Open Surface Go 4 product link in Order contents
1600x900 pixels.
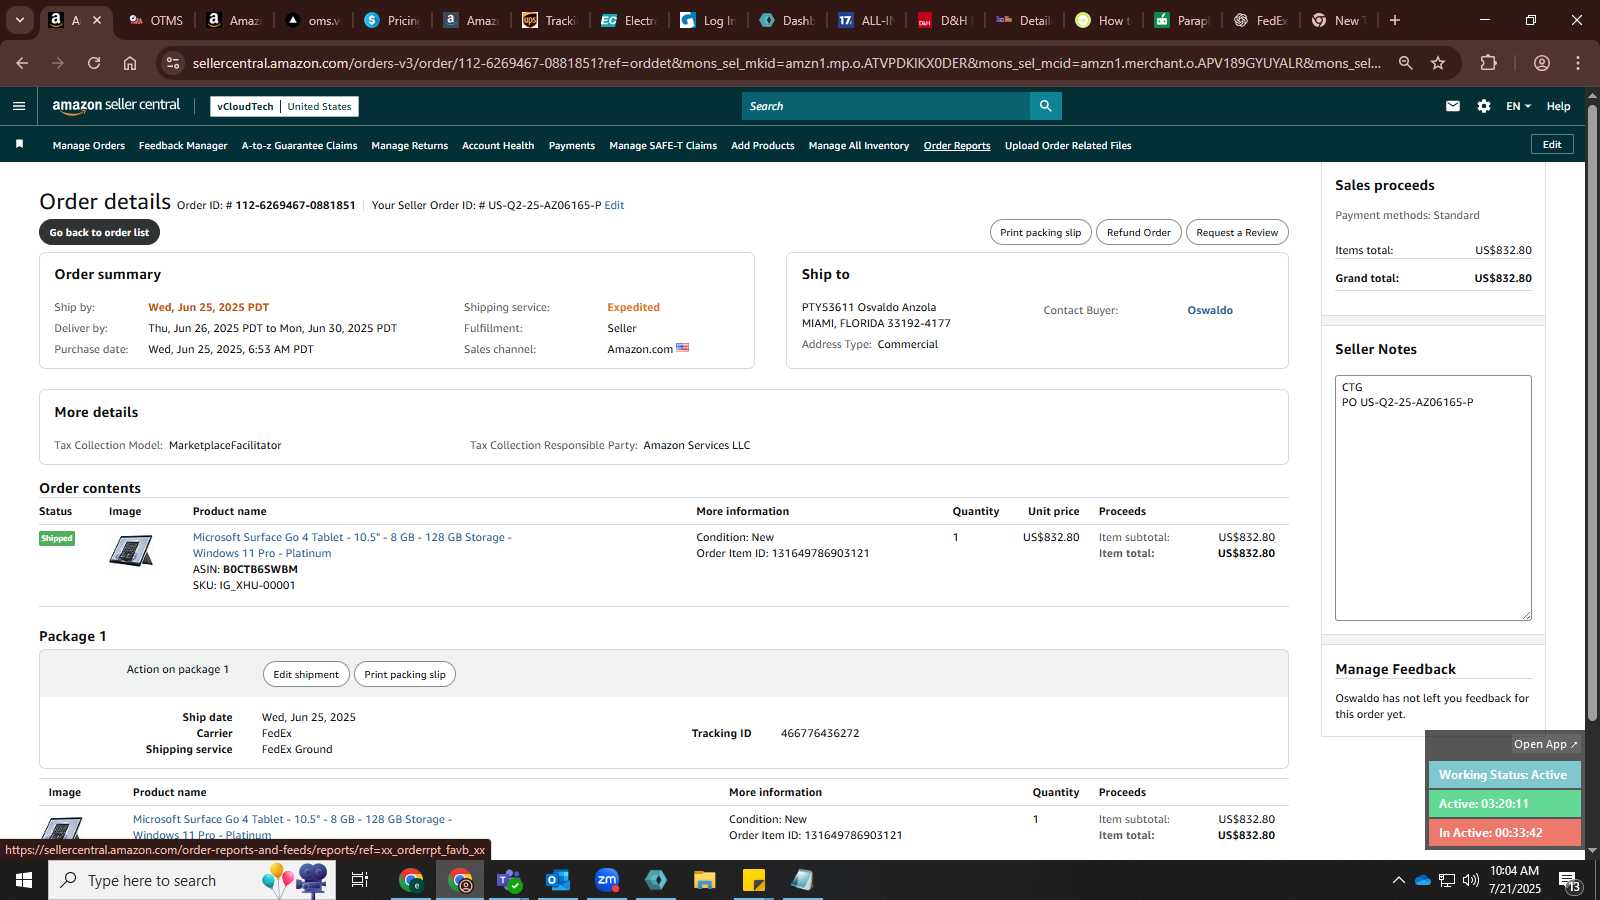tap(352, 545)
